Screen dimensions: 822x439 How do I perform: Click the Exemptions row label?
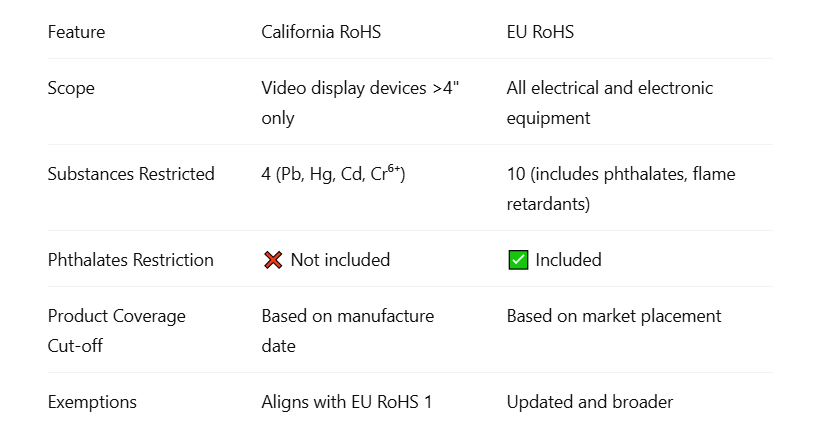coord(92,402)
